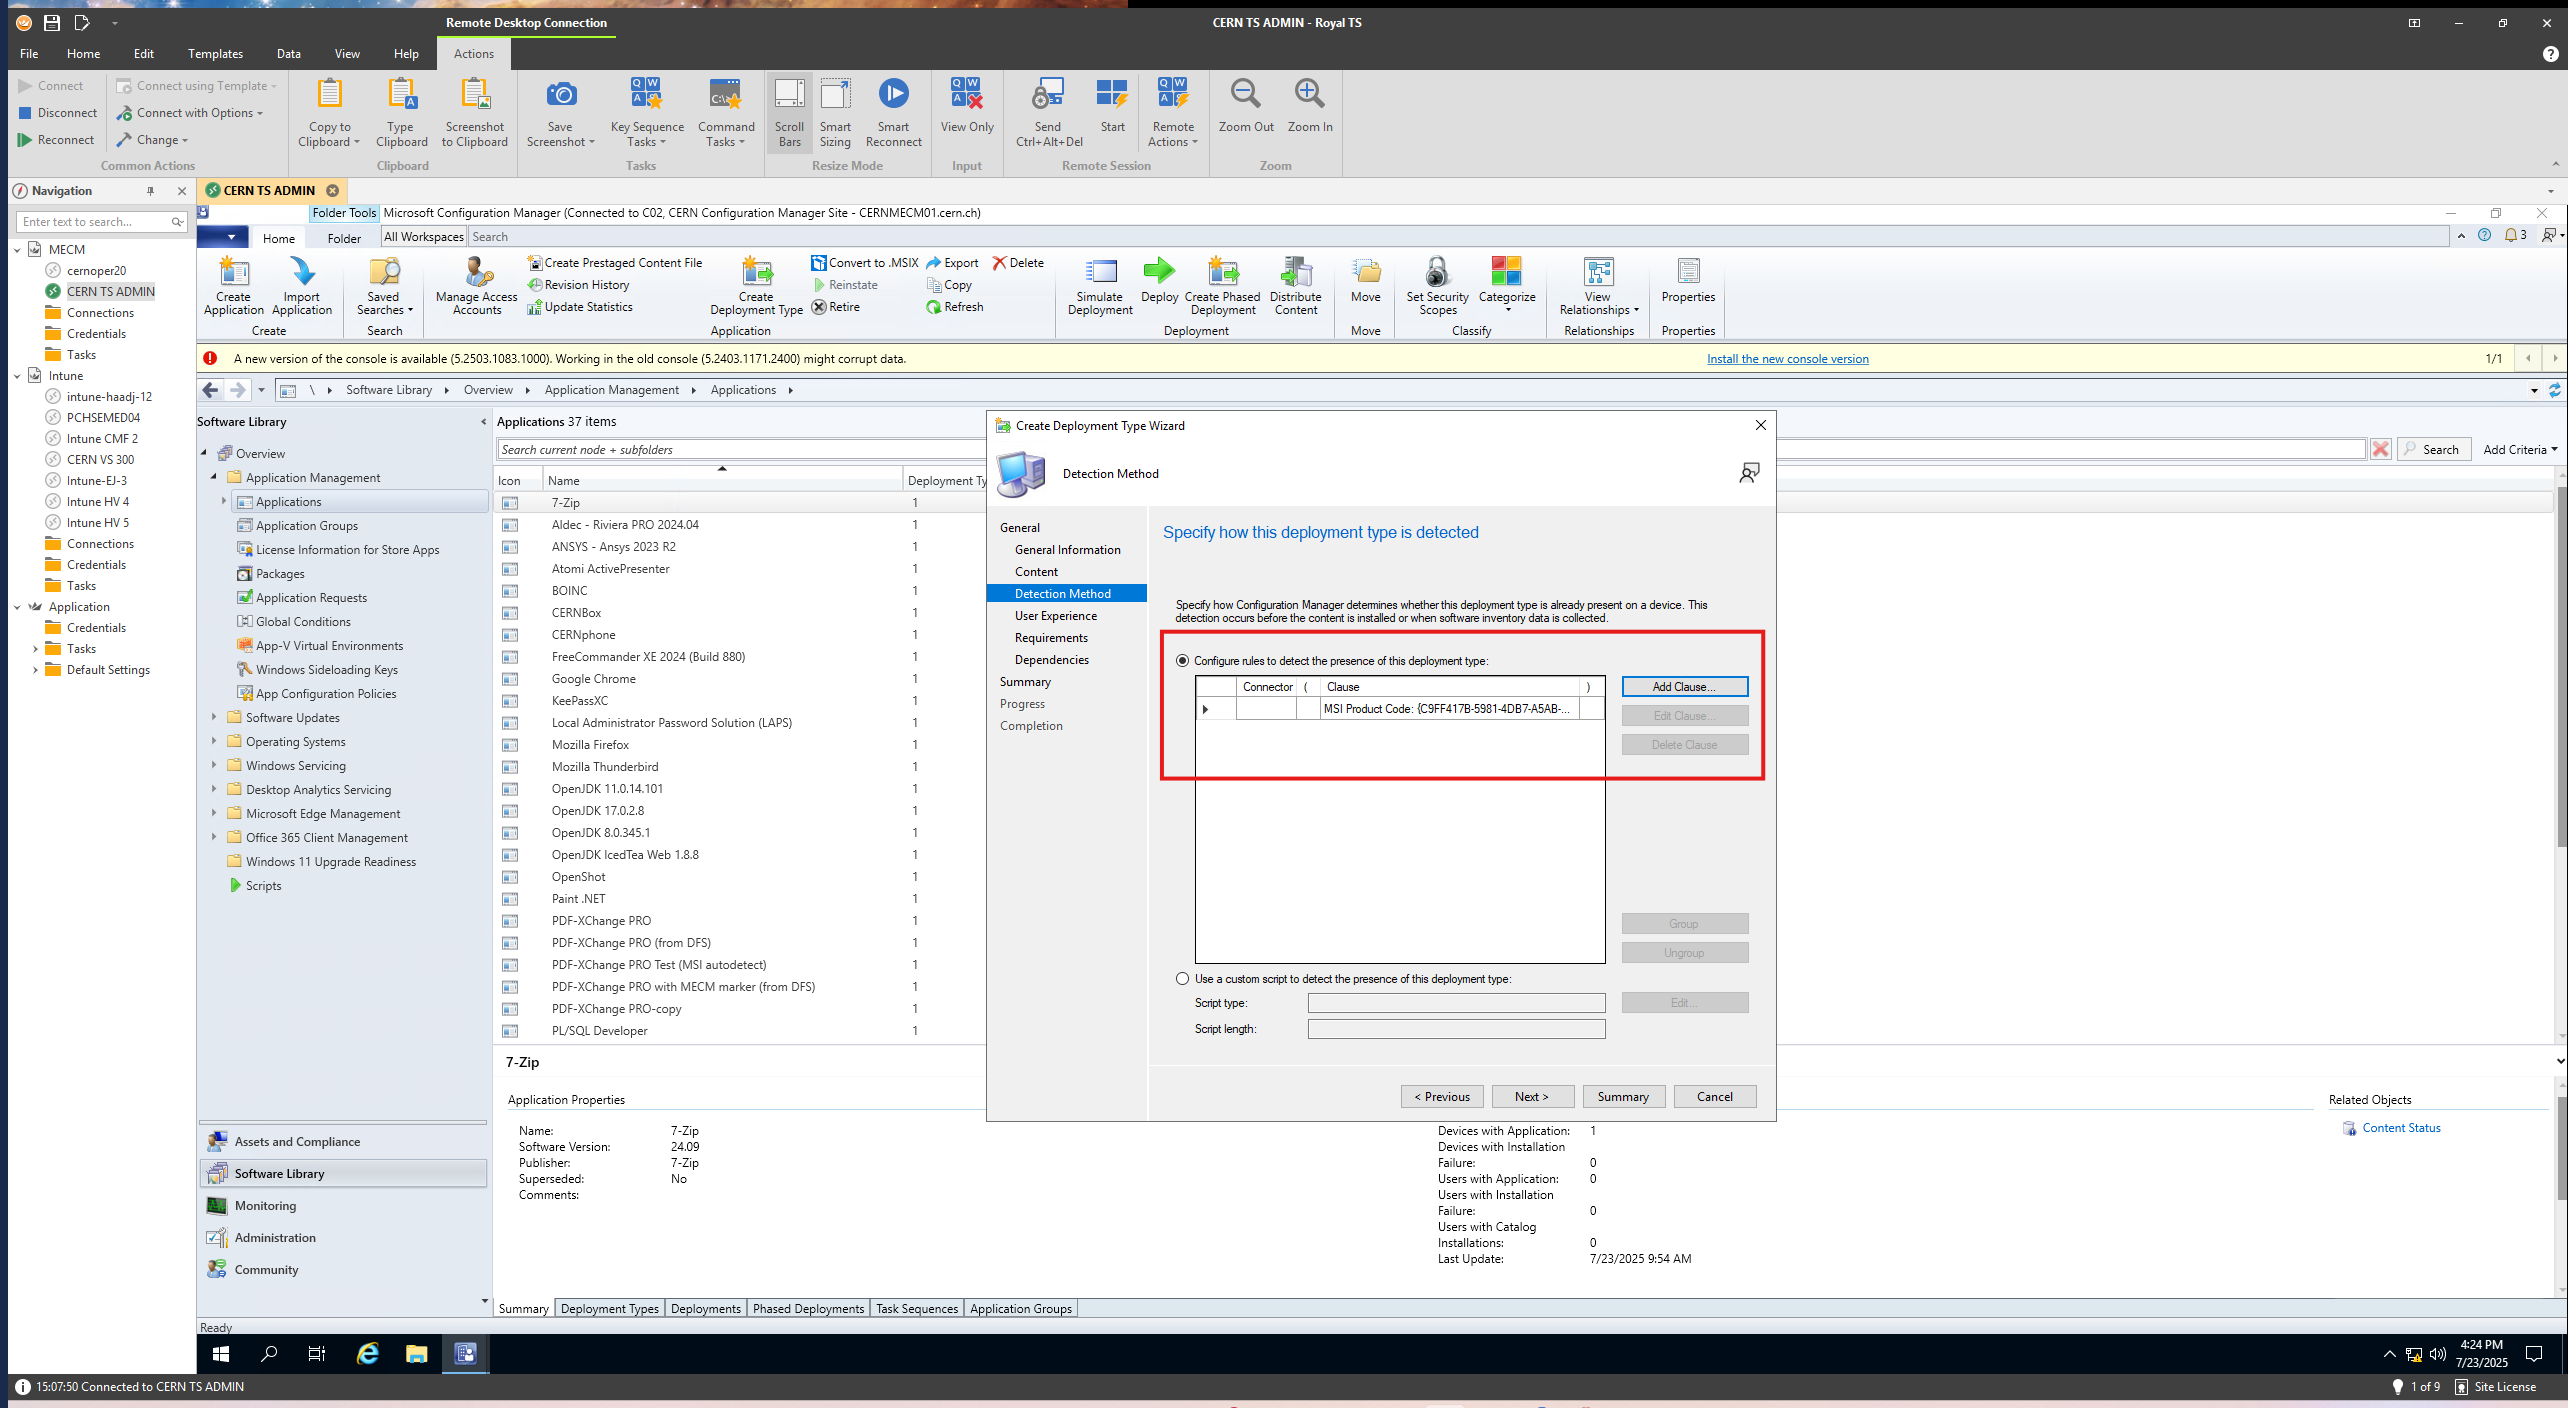Switch to the Folder ribbon tab
The width and height of the screenshot is (2568, 1408).
tap(343, 238)
